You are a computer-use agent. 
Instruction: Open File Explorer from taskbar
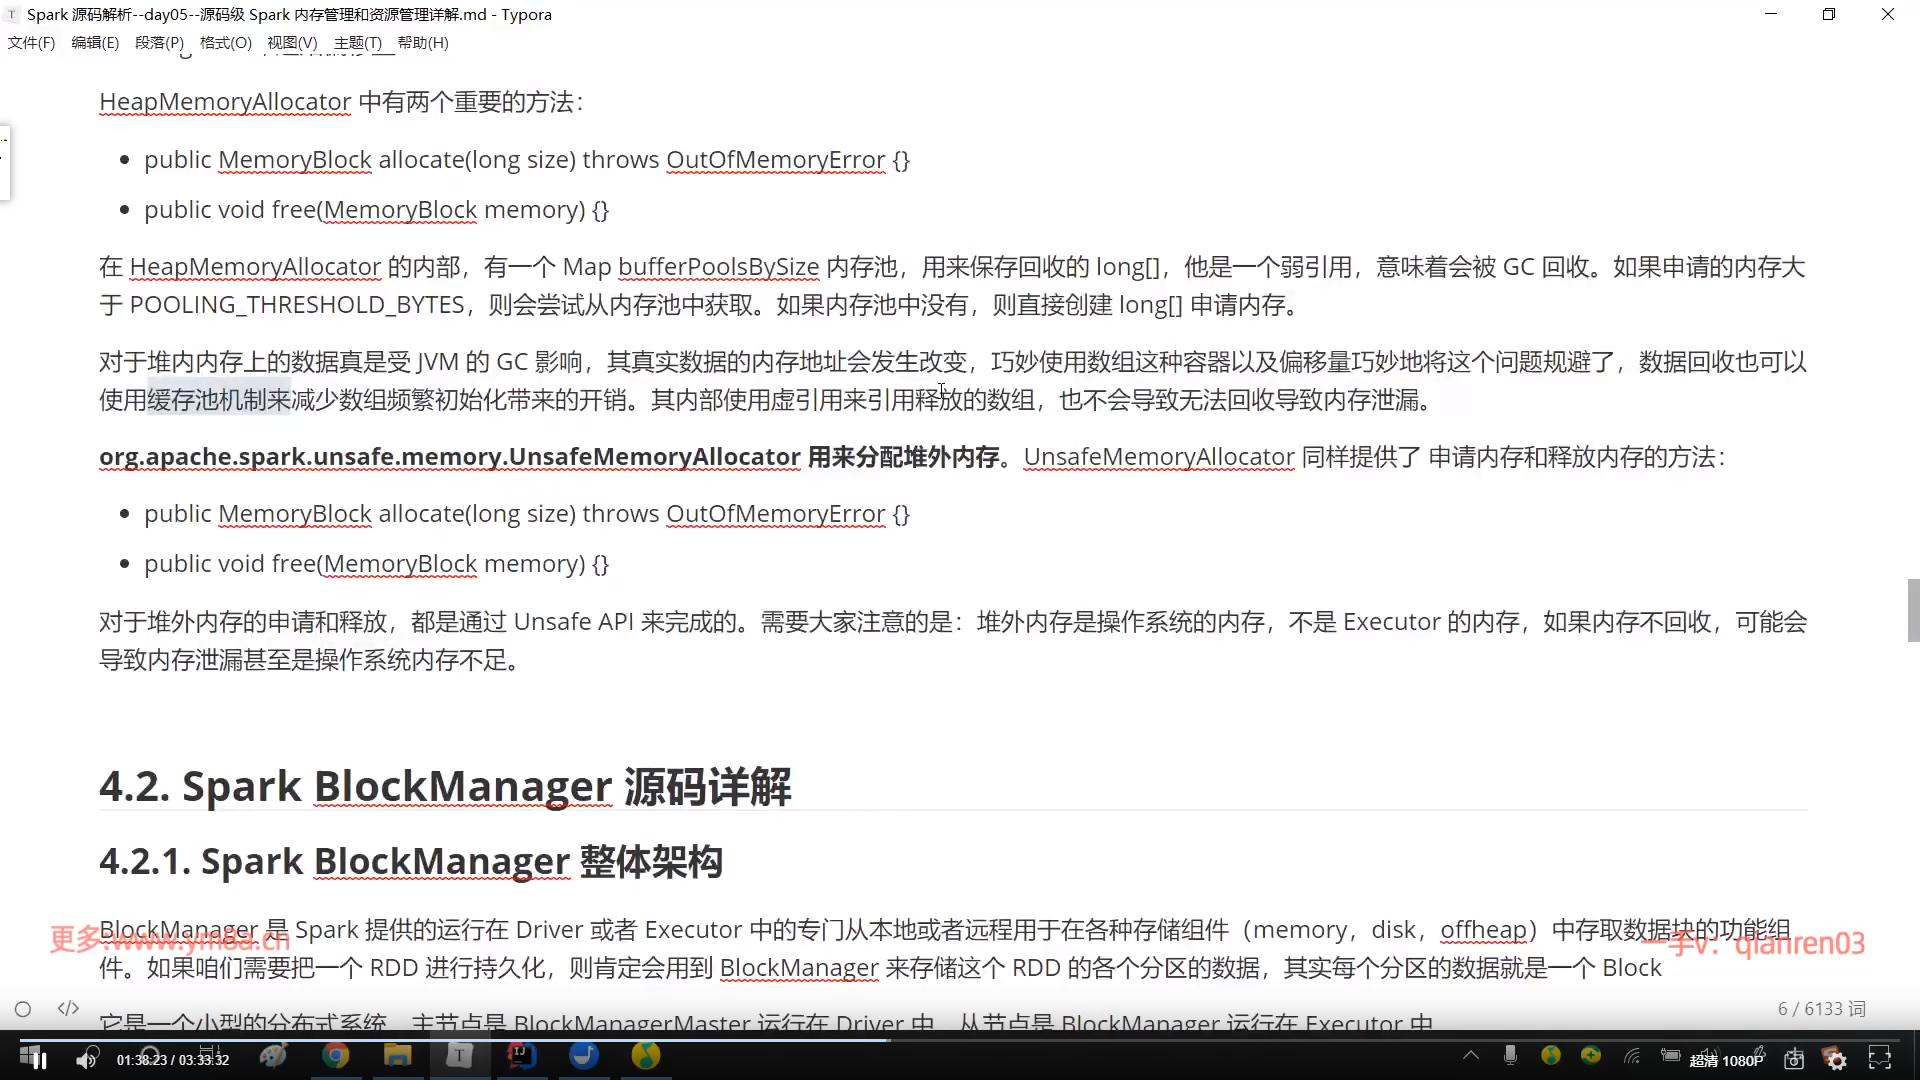click(397, 1055)
